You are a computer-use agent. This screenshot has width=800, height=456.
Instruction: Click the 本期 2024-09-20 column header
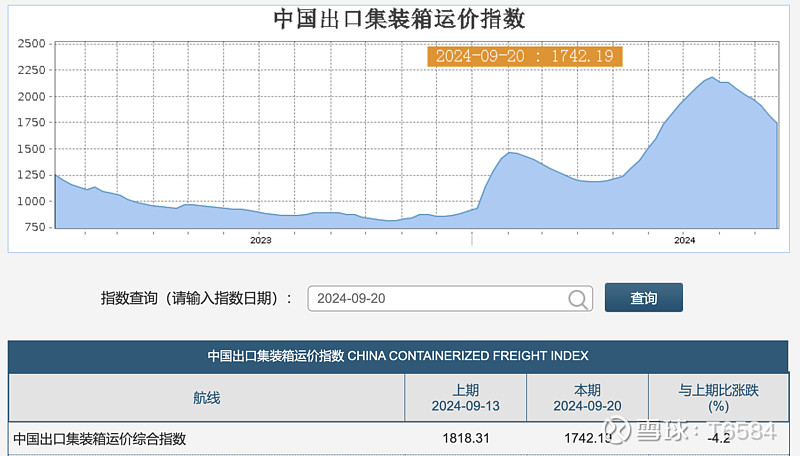pyautogui.click(x=587, y=398)
